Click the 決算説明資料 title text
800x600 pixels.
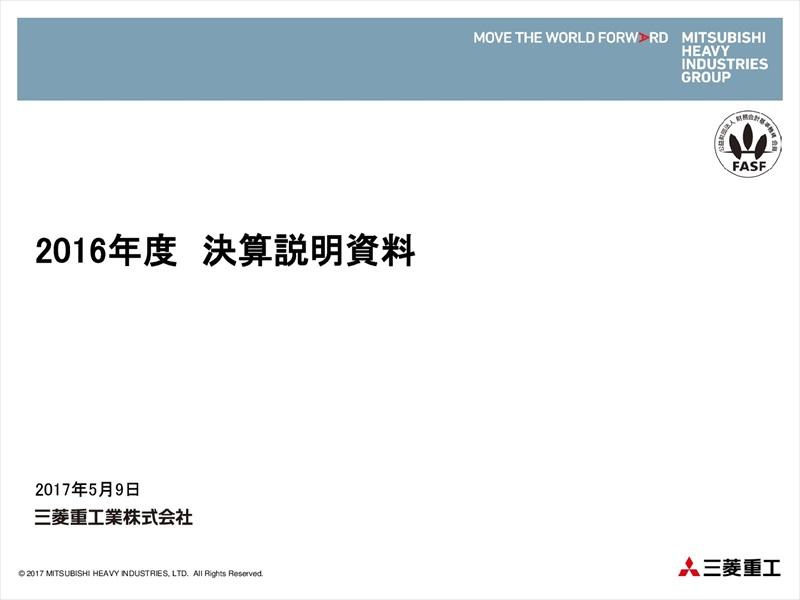tap(309, 251)
